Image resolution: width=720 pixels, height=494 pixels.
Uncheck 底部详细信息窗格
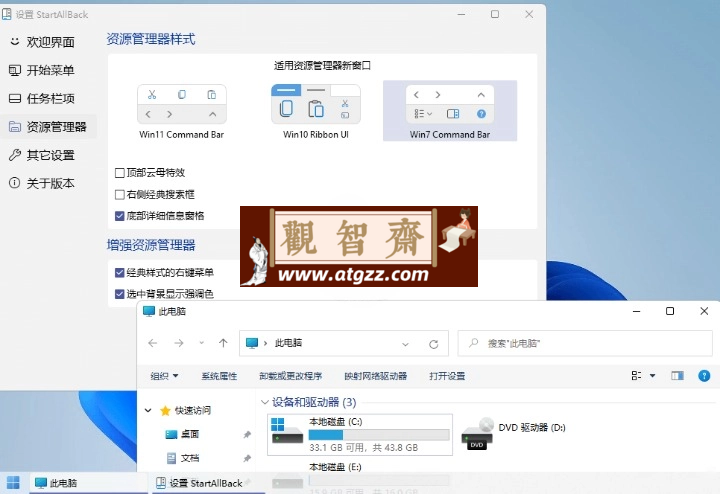(x=120, y=216)
